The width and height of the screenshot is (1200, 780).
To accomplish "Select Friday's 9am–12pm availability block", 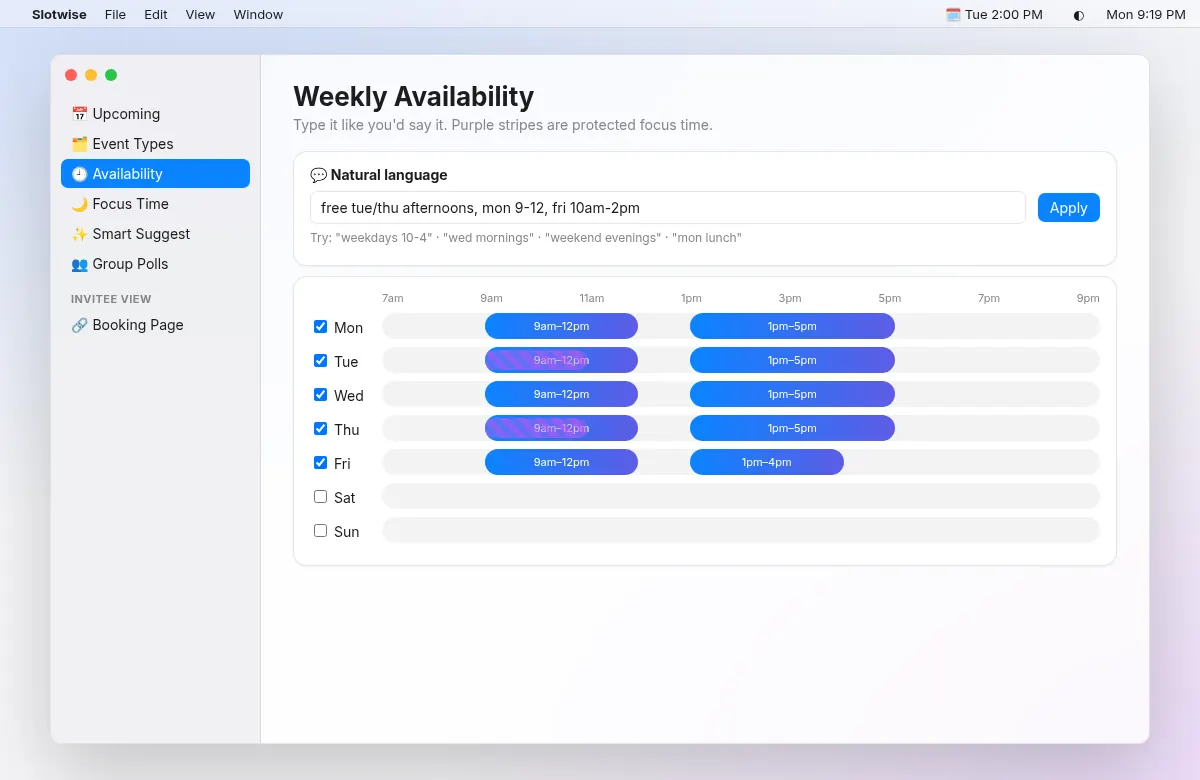I will pyautogui.click(x=561, y=462).
